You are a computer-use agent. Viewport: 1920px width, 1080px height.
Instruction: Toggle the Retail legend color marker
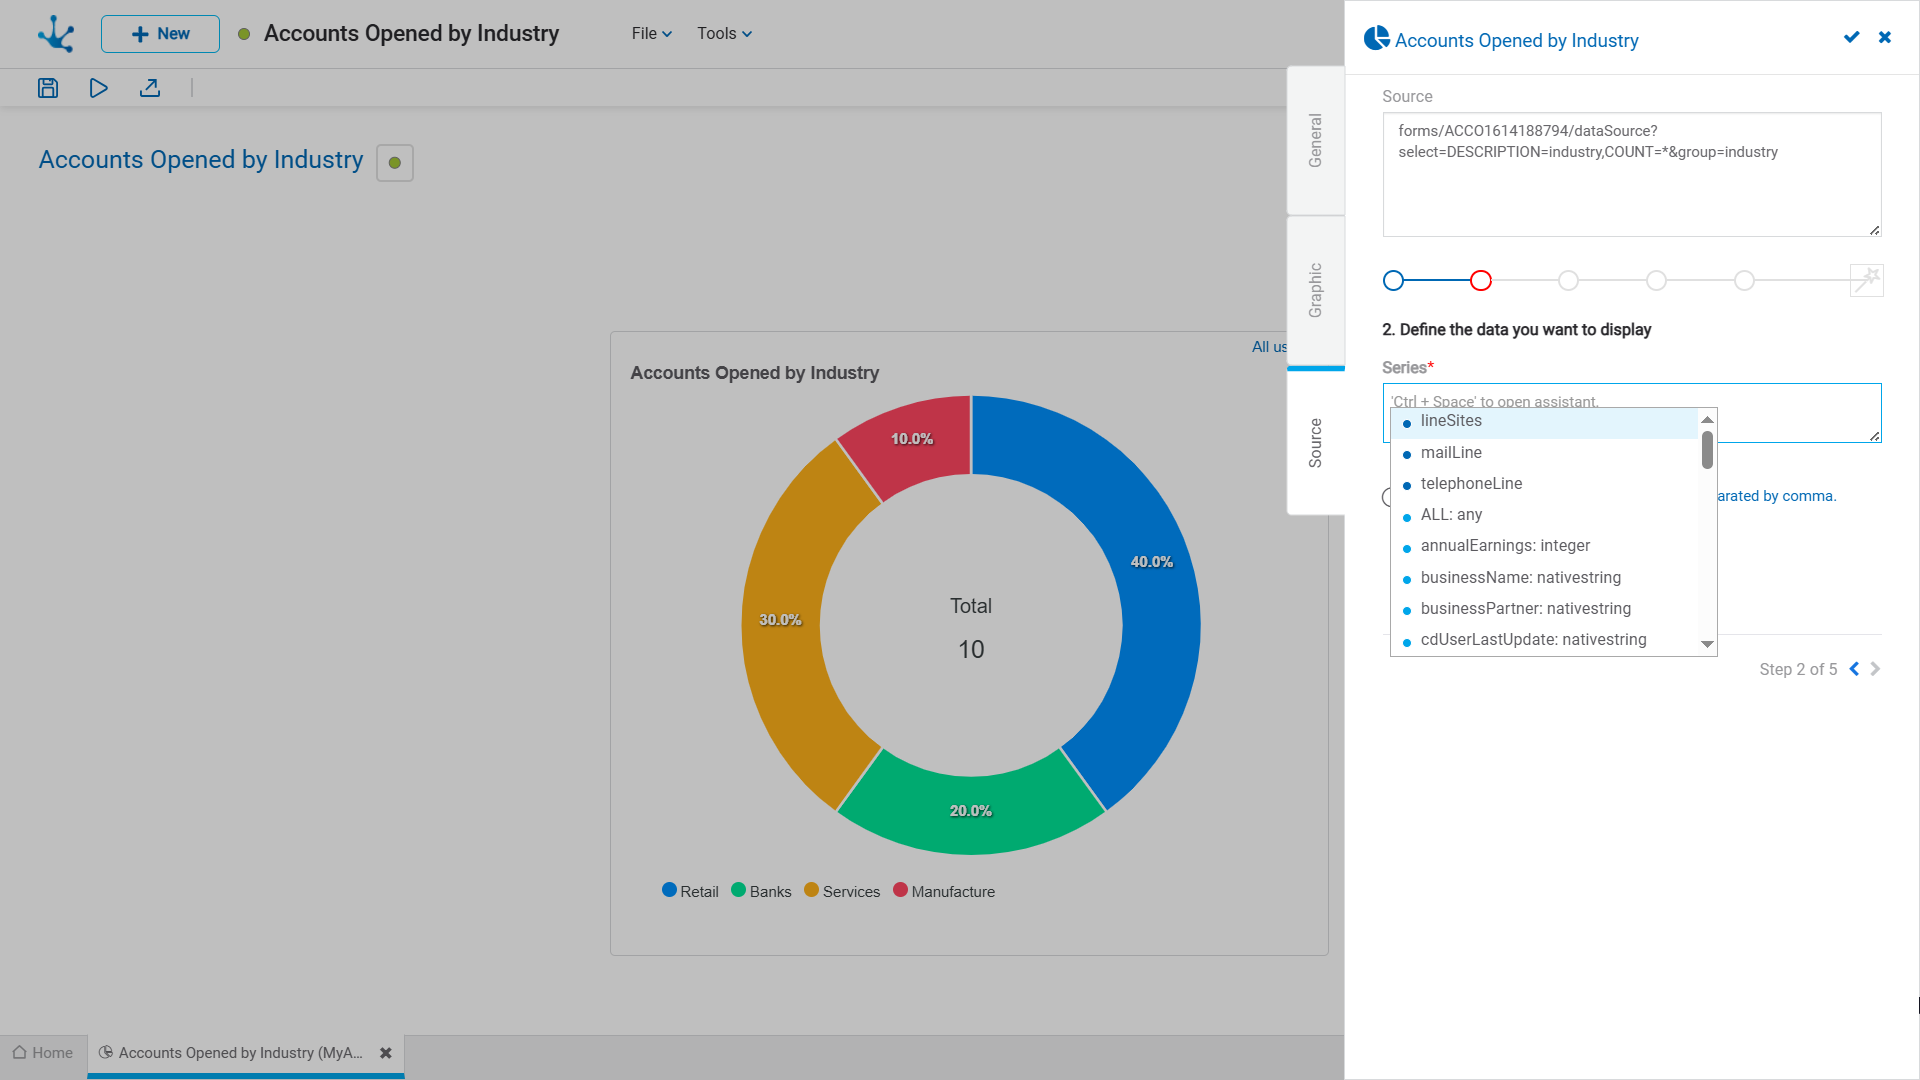669,890
